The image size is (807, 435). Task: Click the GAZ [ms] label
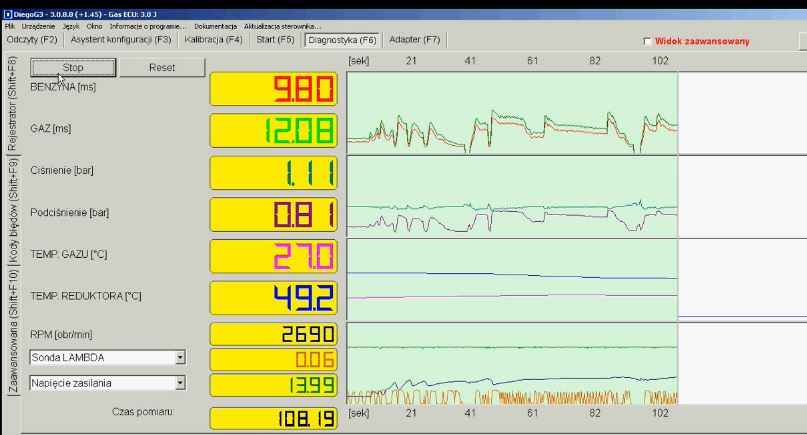tap(50, 129)
